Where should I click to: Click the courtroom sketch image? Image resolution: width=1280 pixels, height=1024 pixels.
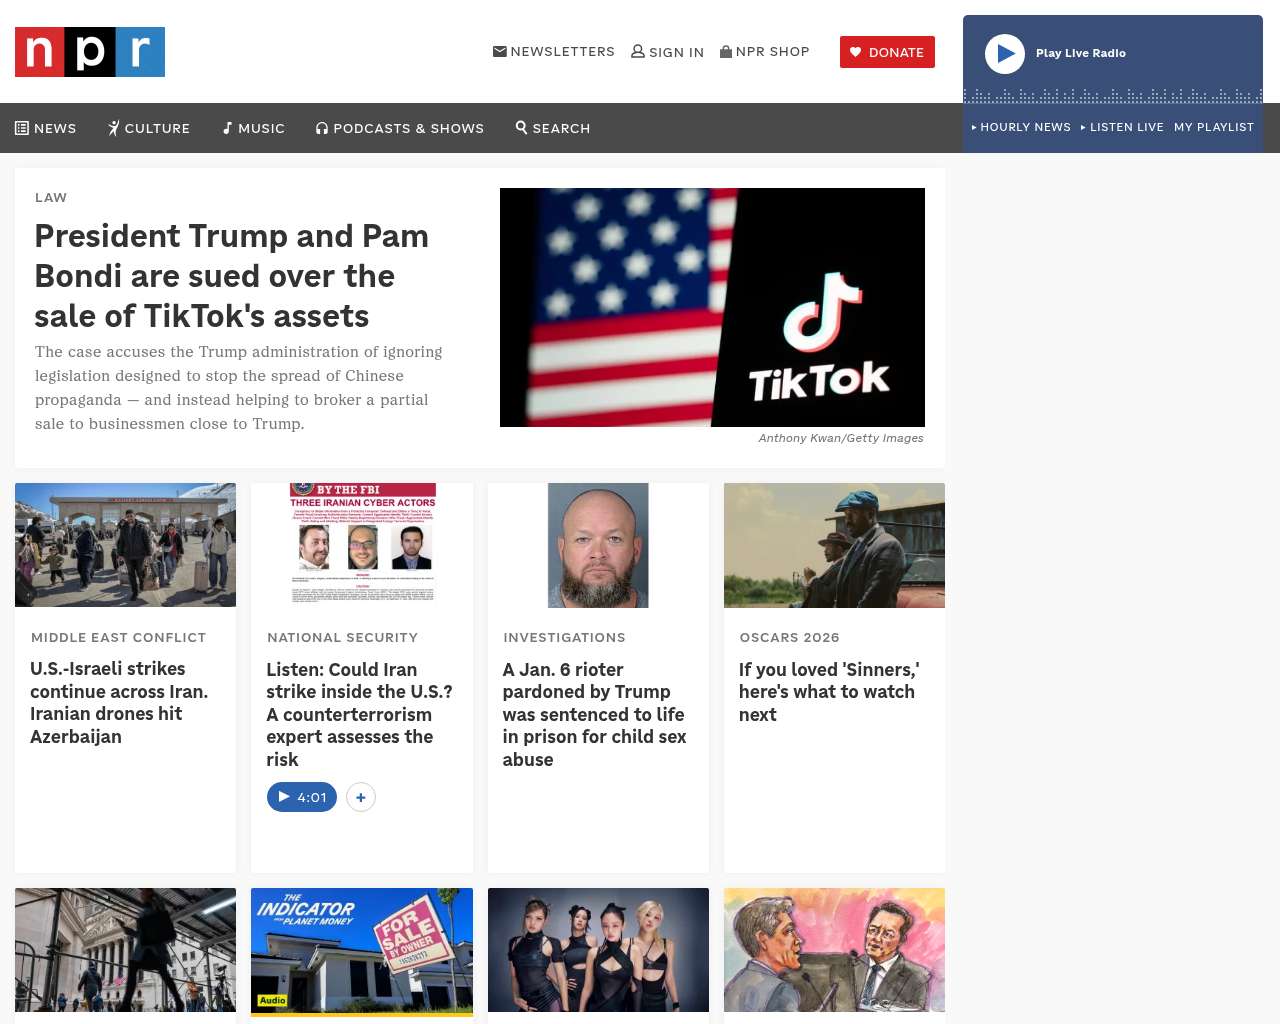tap(834, 950)
